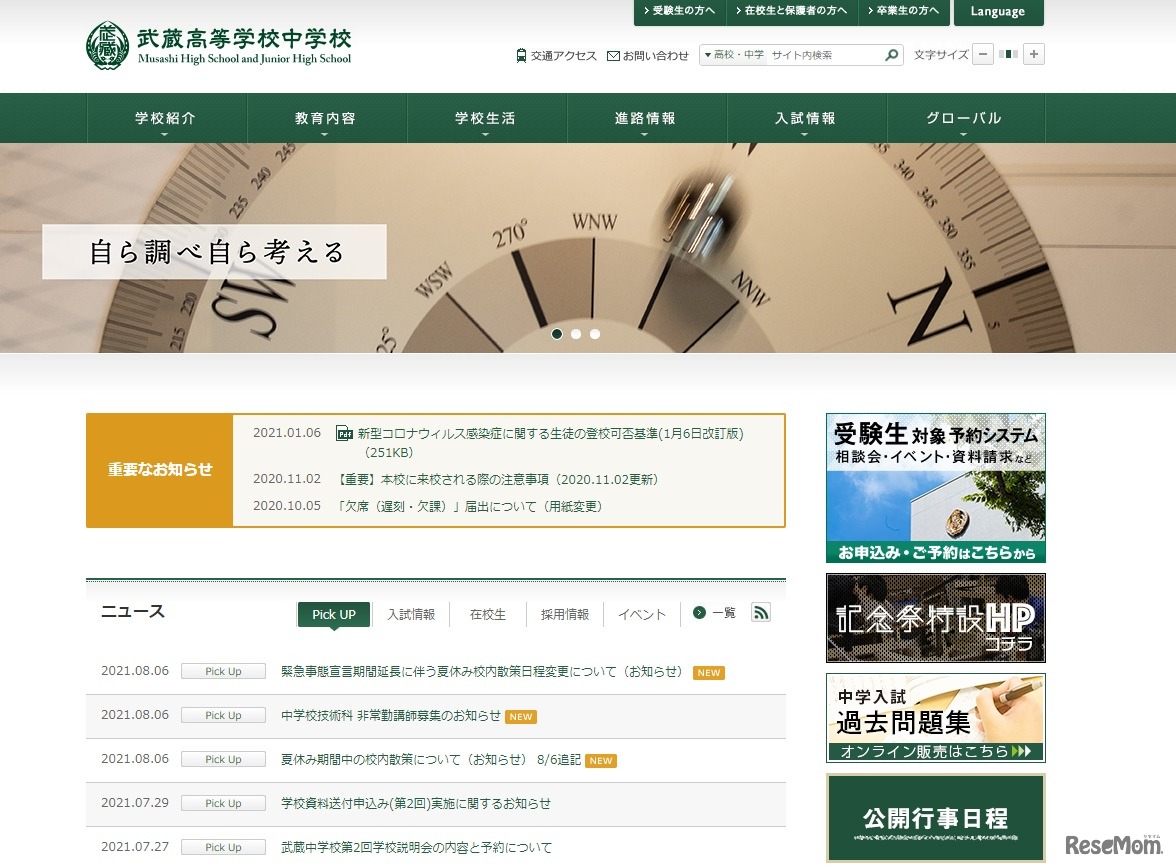Enlarge text with the plus font-size button
The height and width of the screenshot is (868, 1176).
(x=1035, y=54)
